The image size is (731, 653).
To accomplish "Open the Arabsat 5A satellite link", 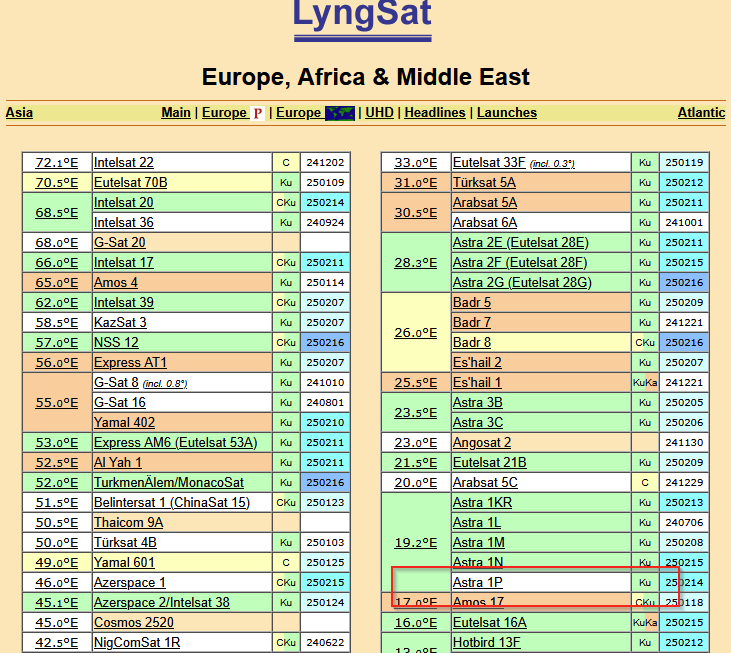I will (x=485, y=203).
